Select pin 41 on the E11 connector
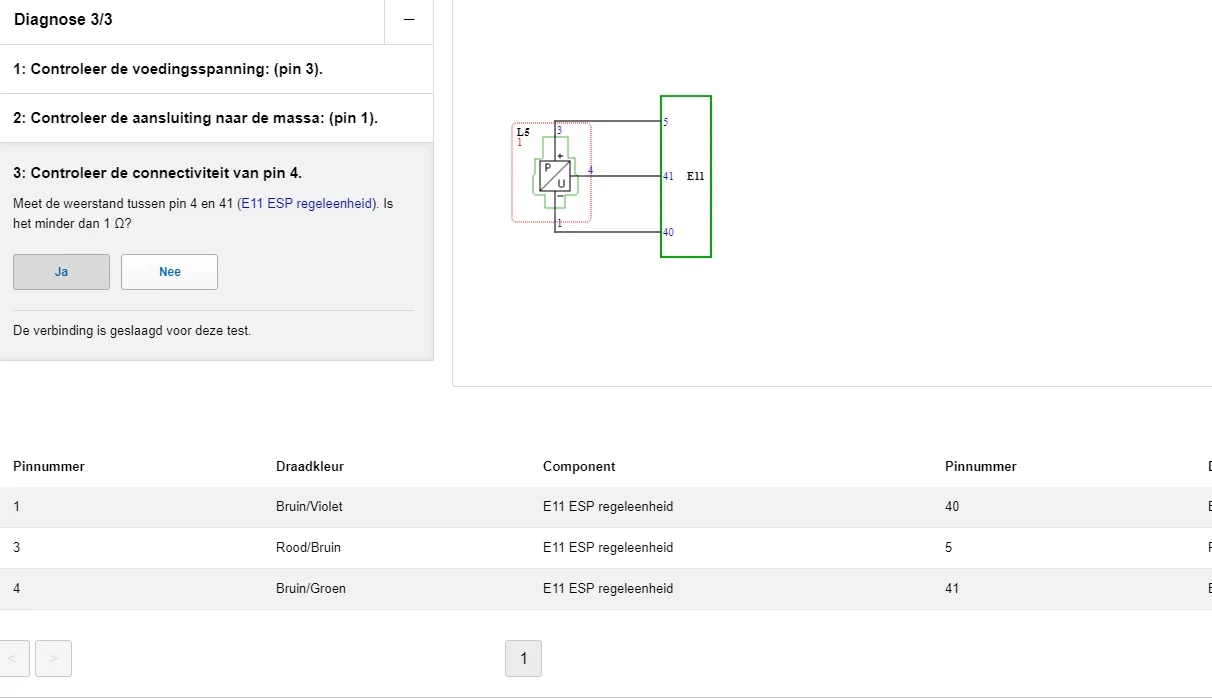The image size is (1212, 698). tap(668, 177)
